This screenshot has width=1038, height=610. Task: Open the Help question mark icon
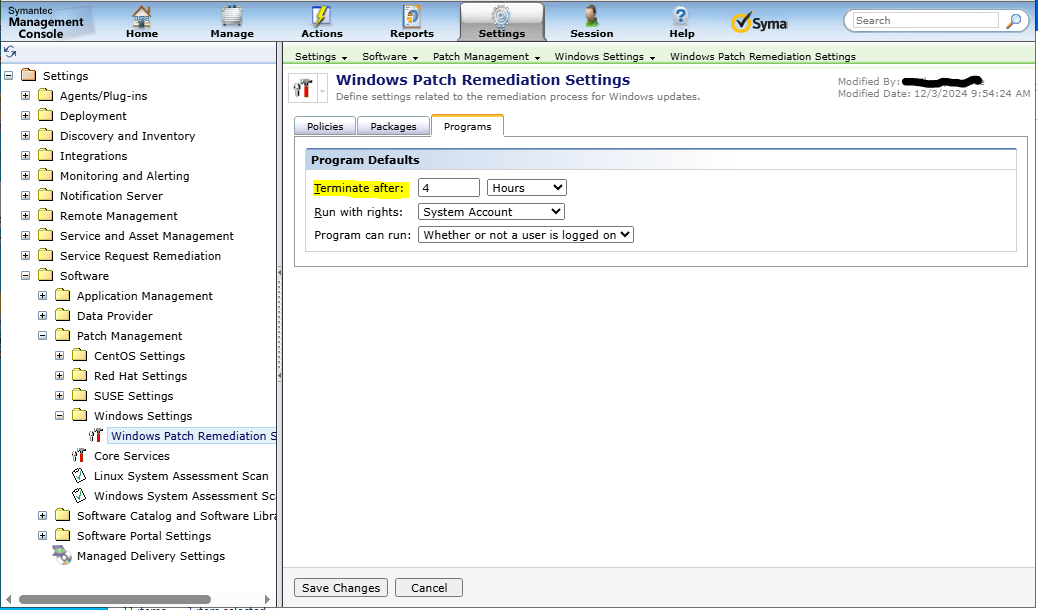point(681,17)
